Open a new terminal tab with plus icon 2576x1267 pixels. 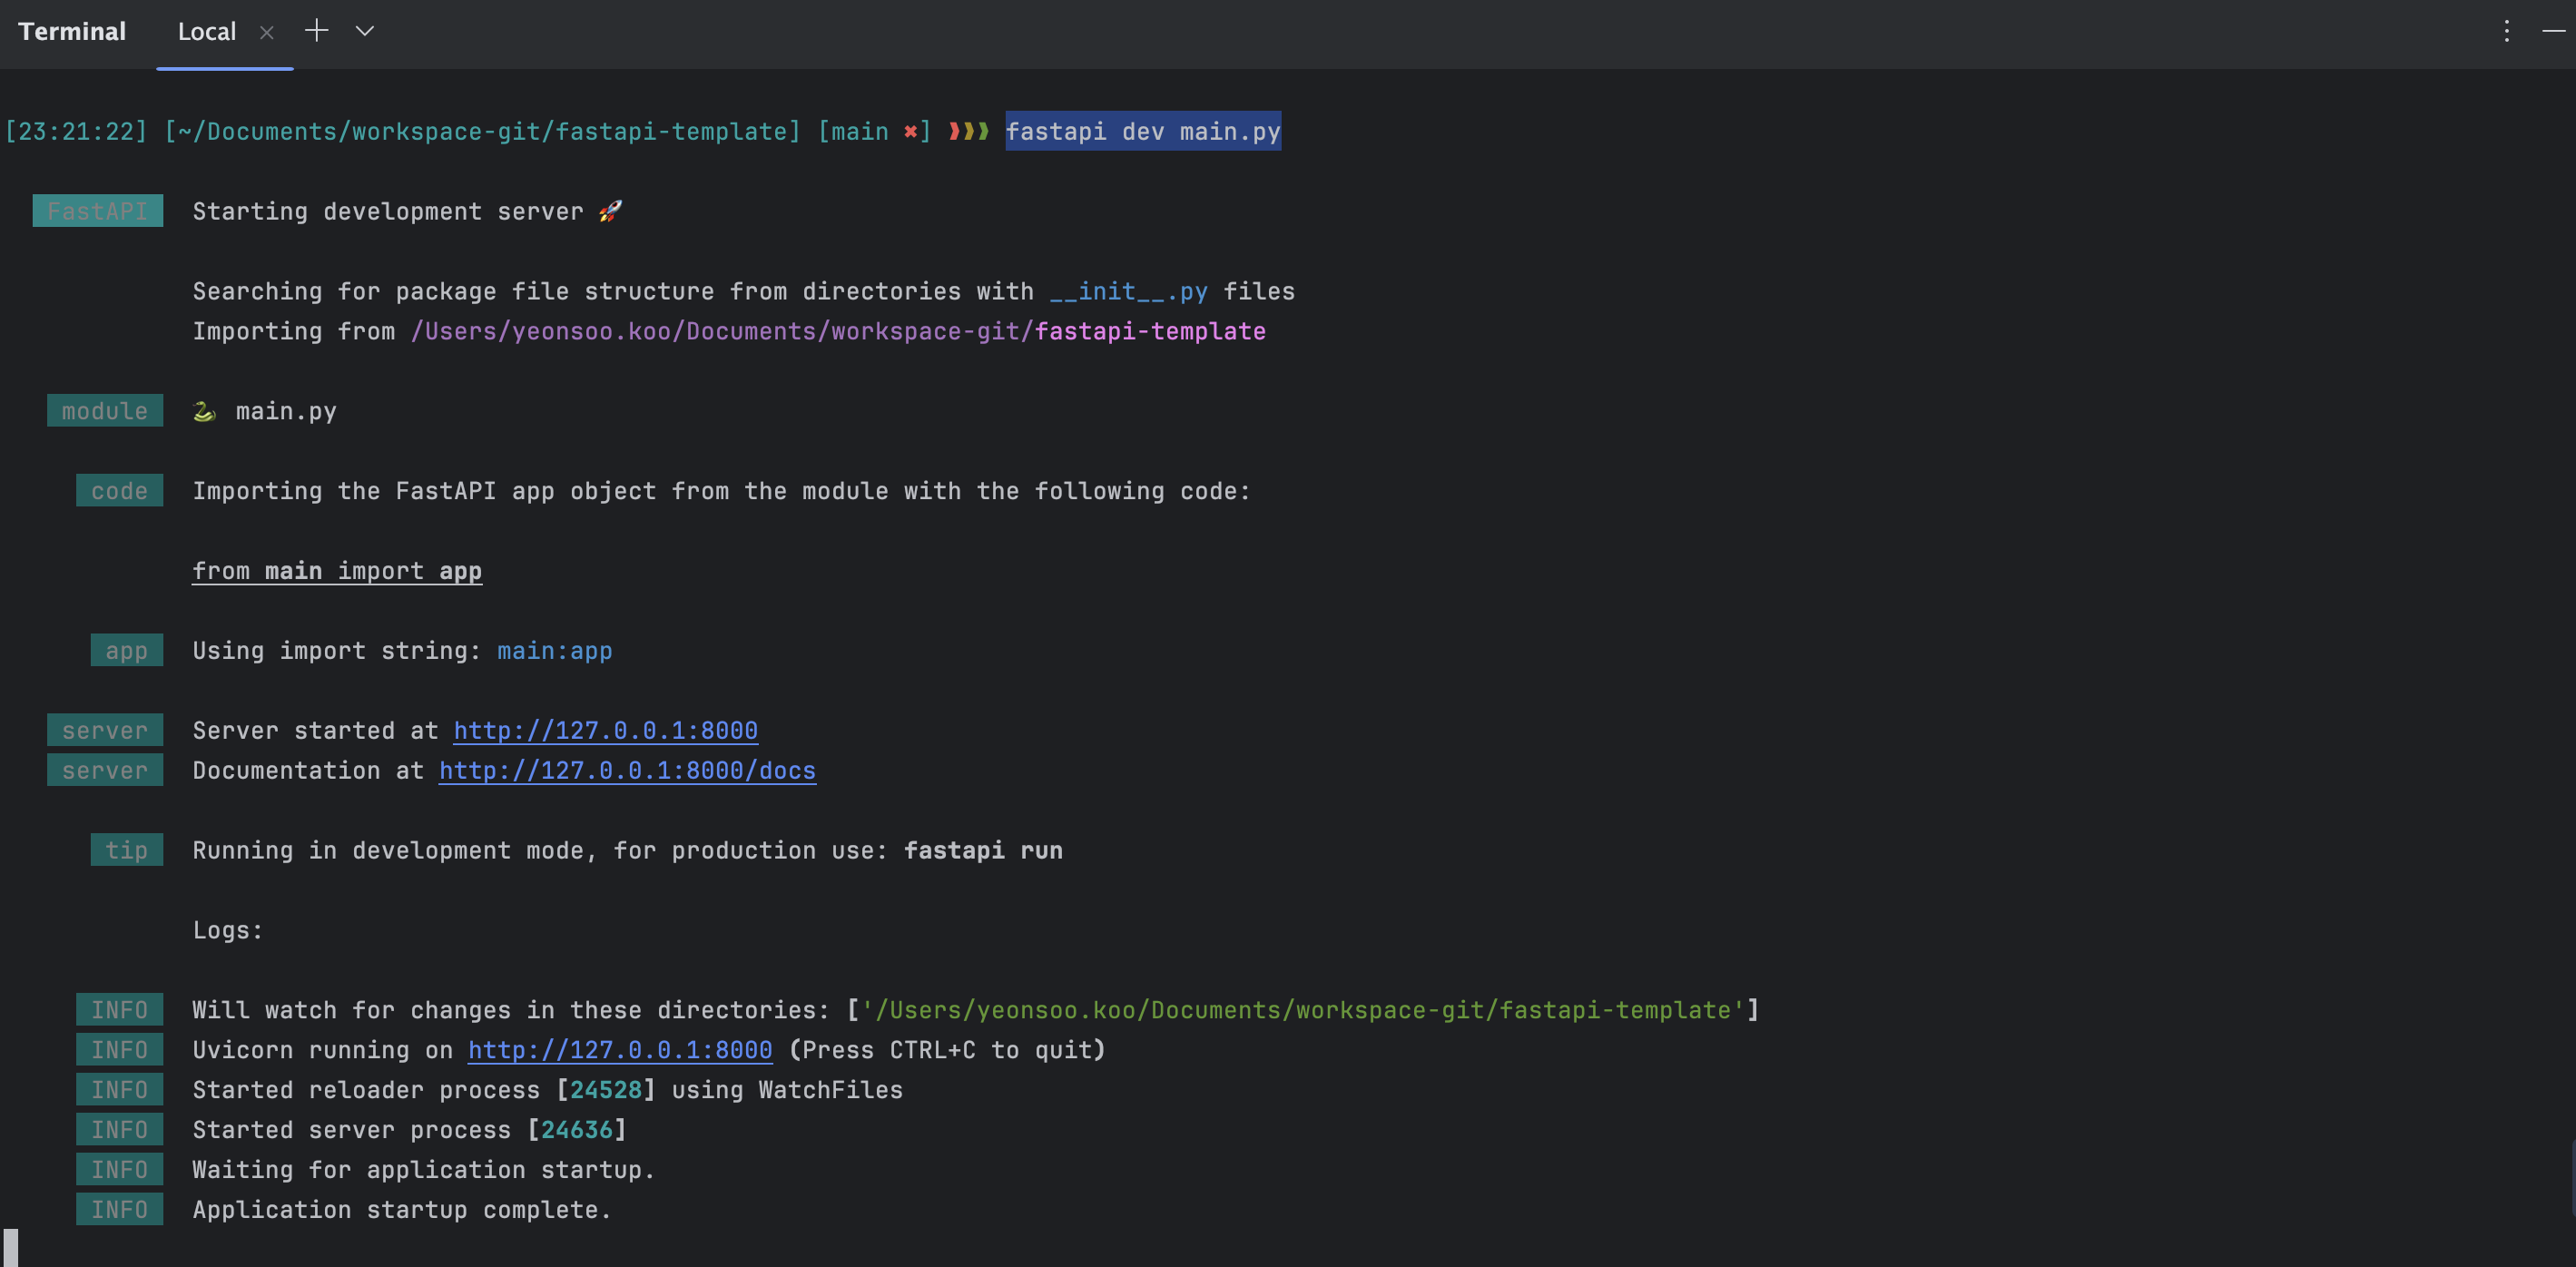[316, 31]
